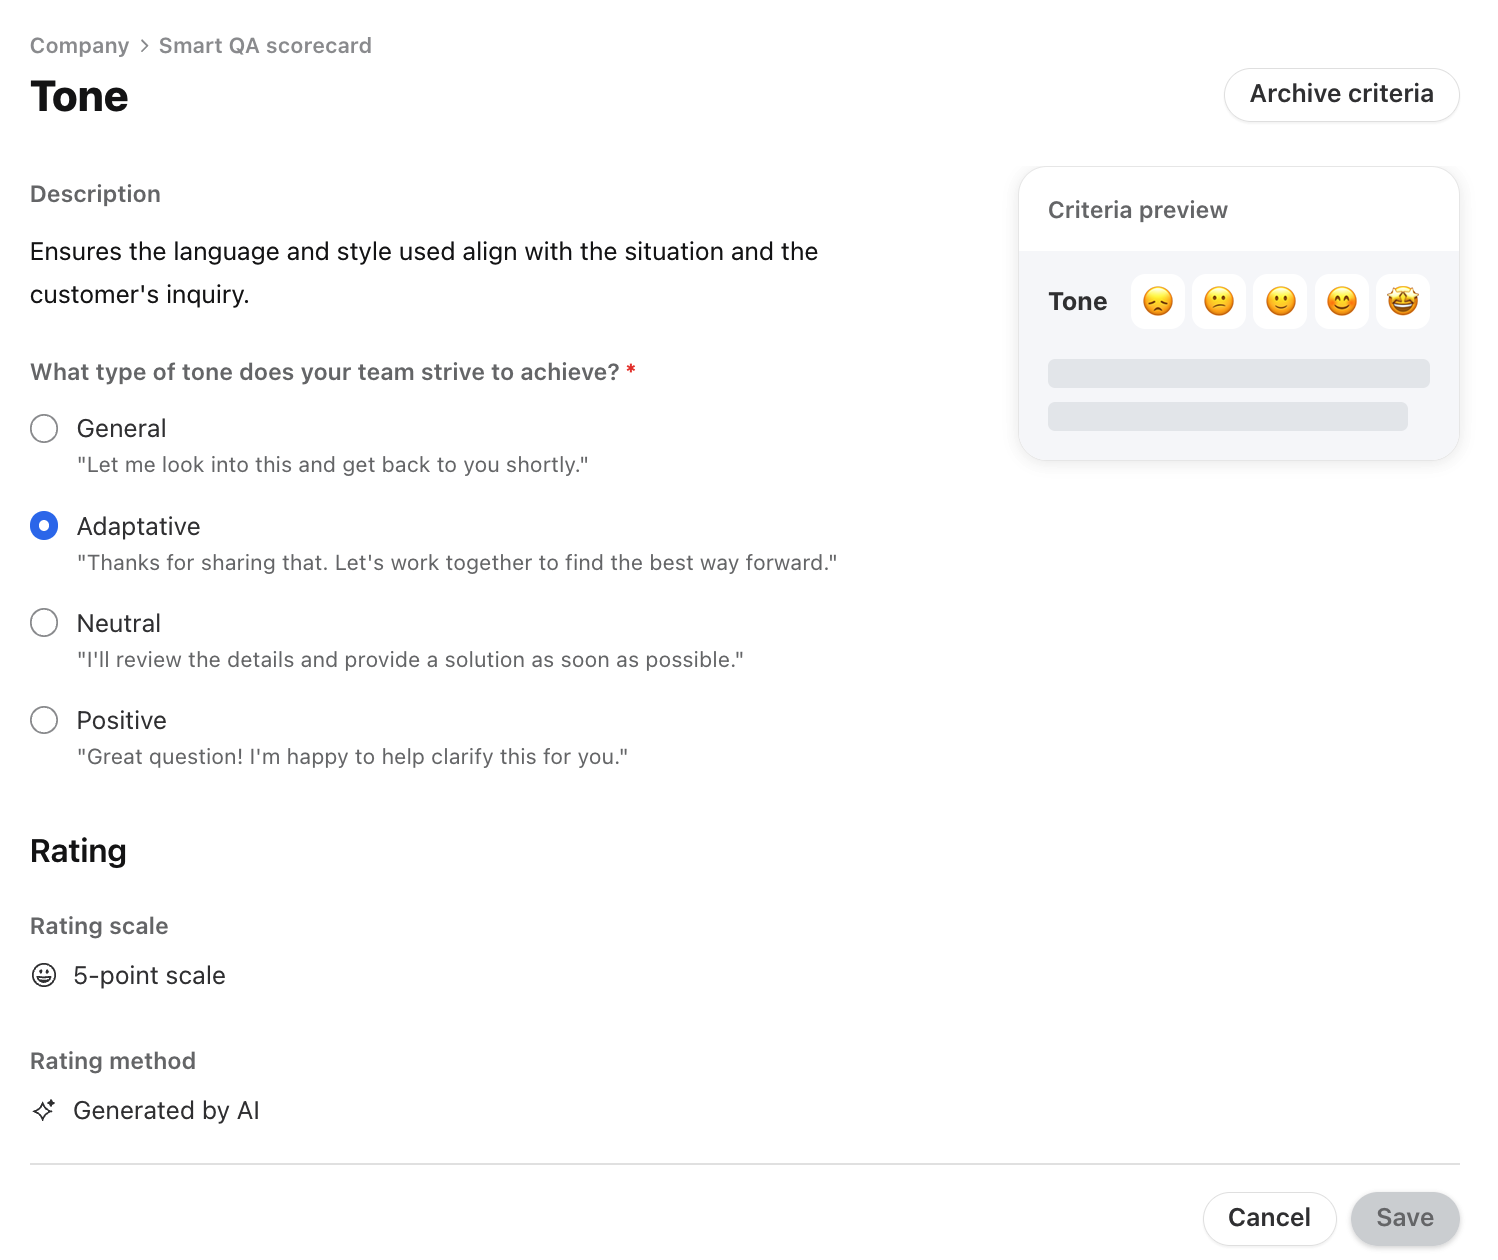Select the confused face emoji rating
Viewport: 1498px width, 1260px height.
[x=1219, y=301]
